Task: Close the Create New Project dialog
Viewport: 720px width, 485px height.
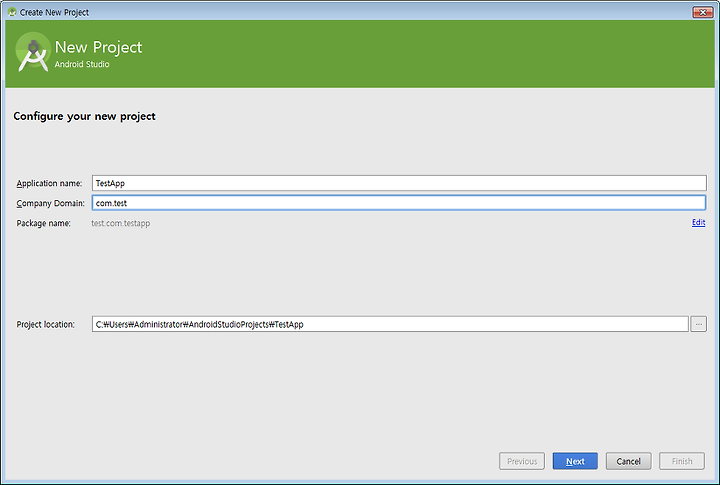Action: pos(703,12)
